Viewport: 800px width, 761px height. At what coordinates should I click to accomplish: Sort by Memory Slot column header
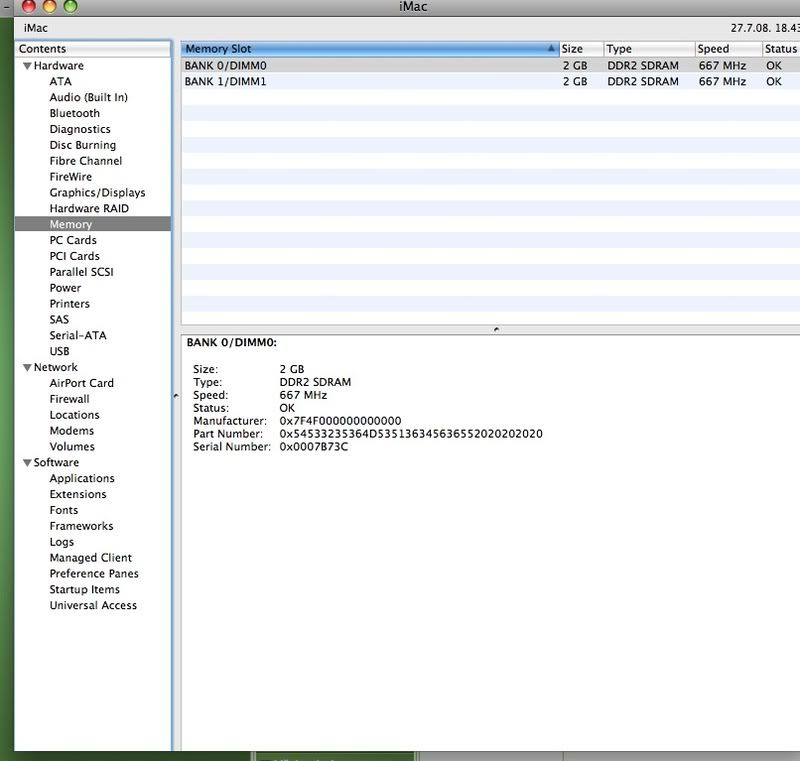point(370,49)
